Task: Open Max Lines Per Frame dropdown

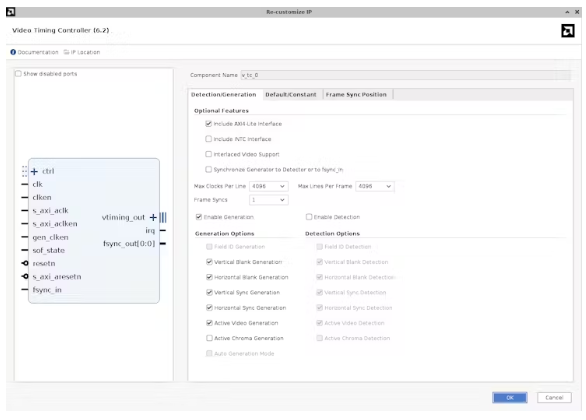Action: click(x=375, y=186)
